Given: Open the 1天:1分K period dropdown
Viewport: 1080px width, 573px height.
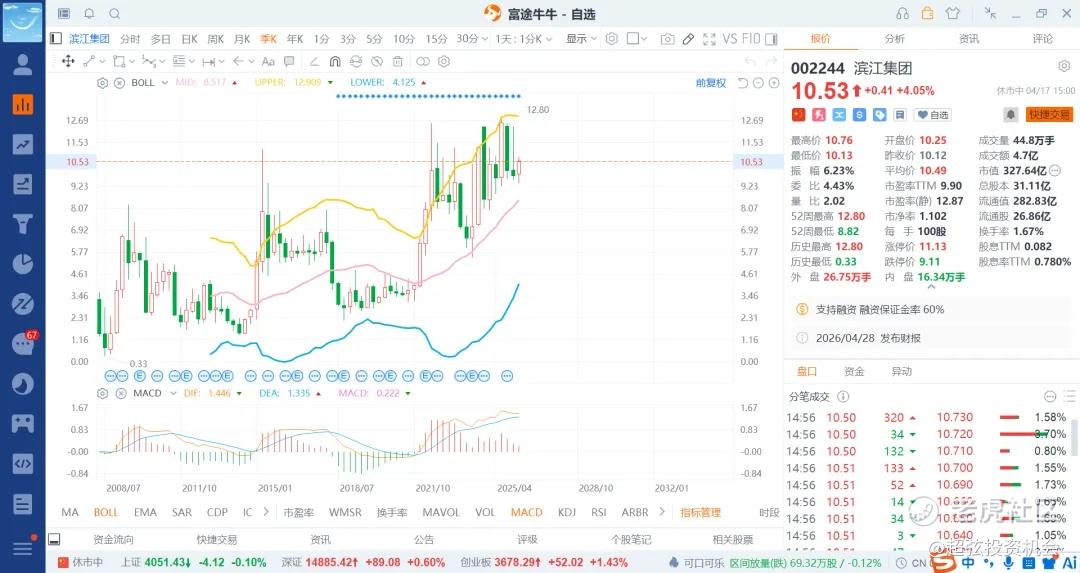Looking at the screenshot, I should pyautogui.click(x=523, y=39).
